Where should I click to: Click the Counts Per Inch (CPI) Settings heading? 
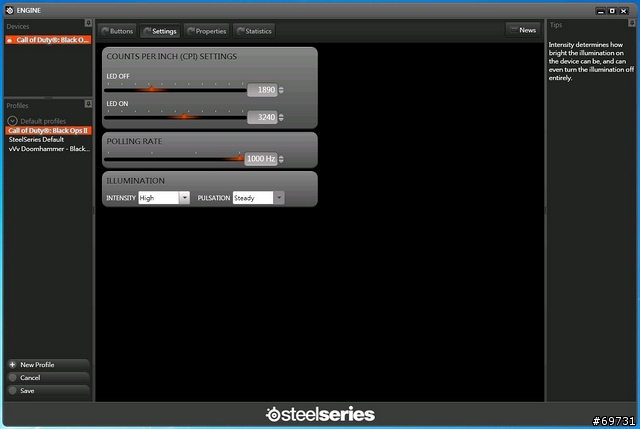171,56
